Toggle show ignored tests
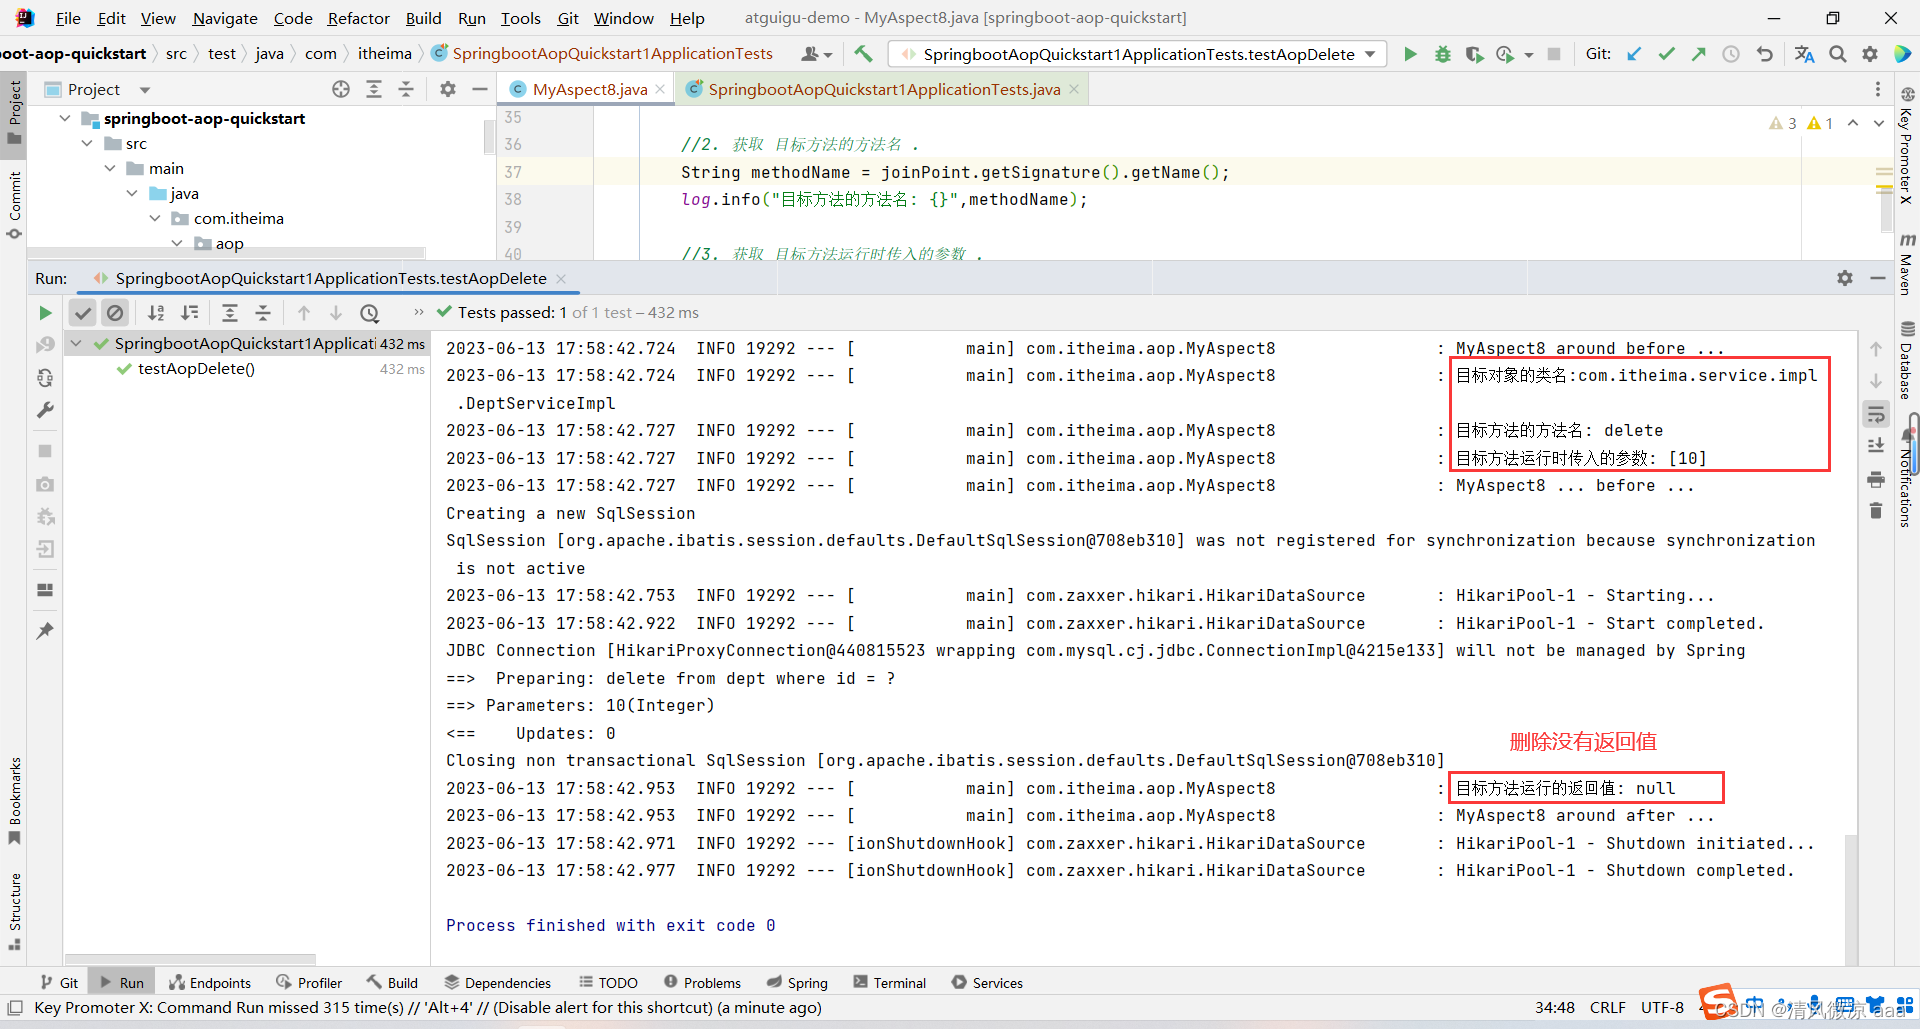 pyautogui.click(x=115, y=313)
